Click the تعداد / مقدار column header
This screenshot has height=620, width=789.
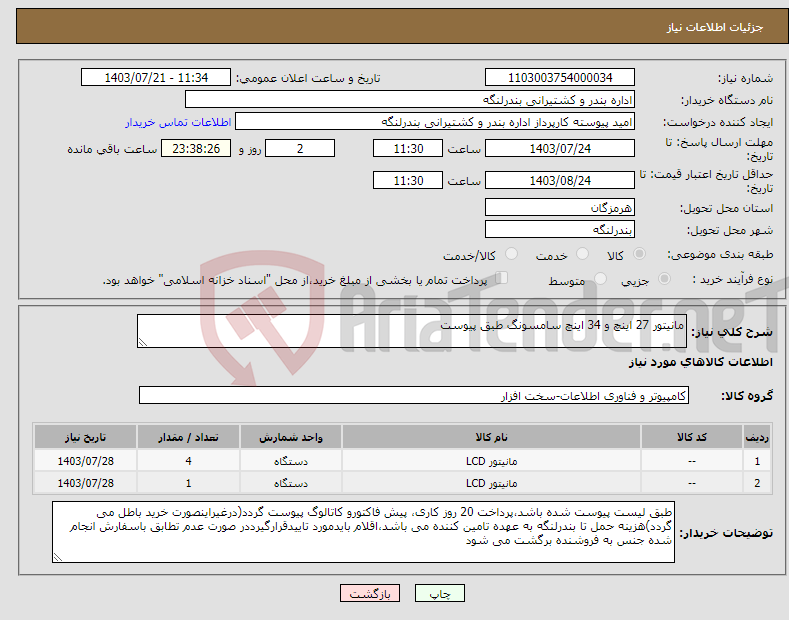coord(188,437)
